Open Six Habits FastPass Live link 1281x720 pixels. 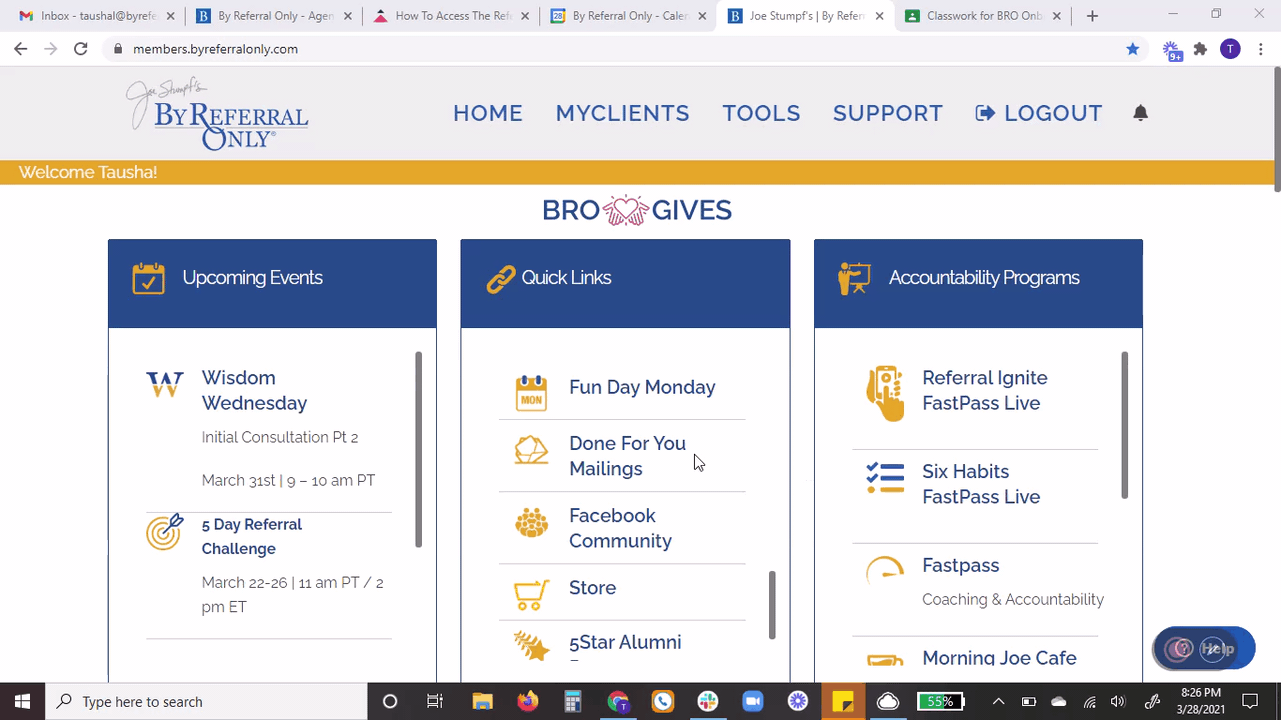[981, 484]
